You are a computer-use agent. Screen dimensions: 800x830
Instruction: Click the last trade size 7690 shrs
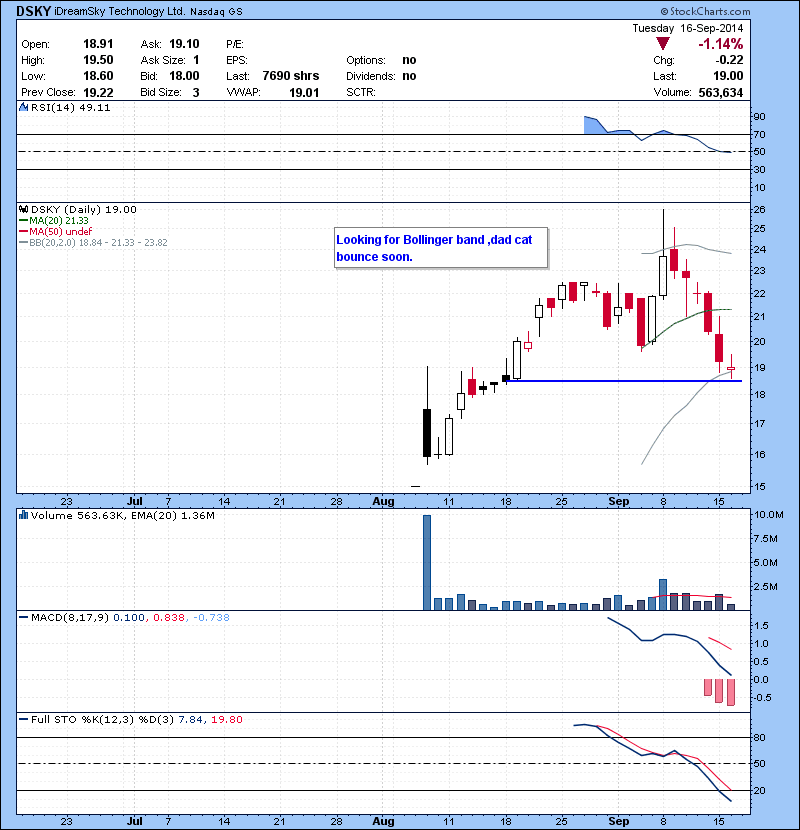pyautogui.click(x=291, y=76)
